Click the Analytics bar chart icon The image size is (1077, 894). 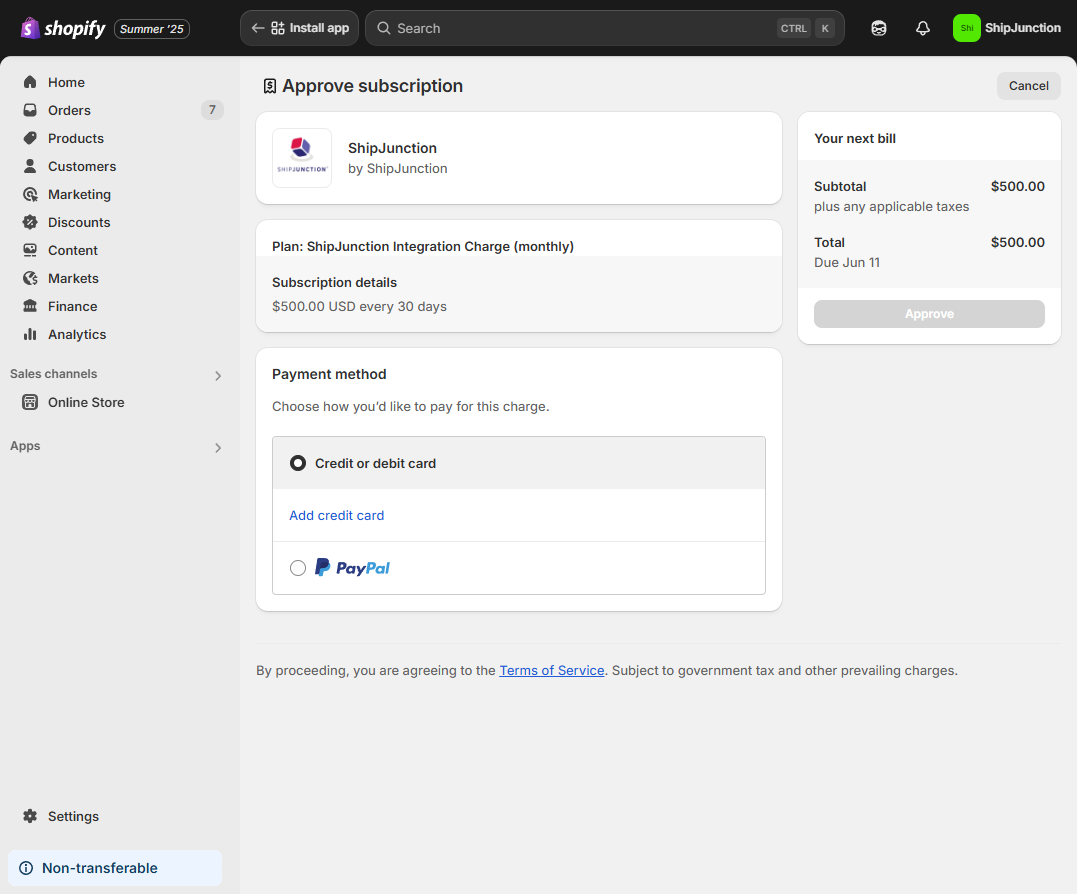[x=30, y=334]
